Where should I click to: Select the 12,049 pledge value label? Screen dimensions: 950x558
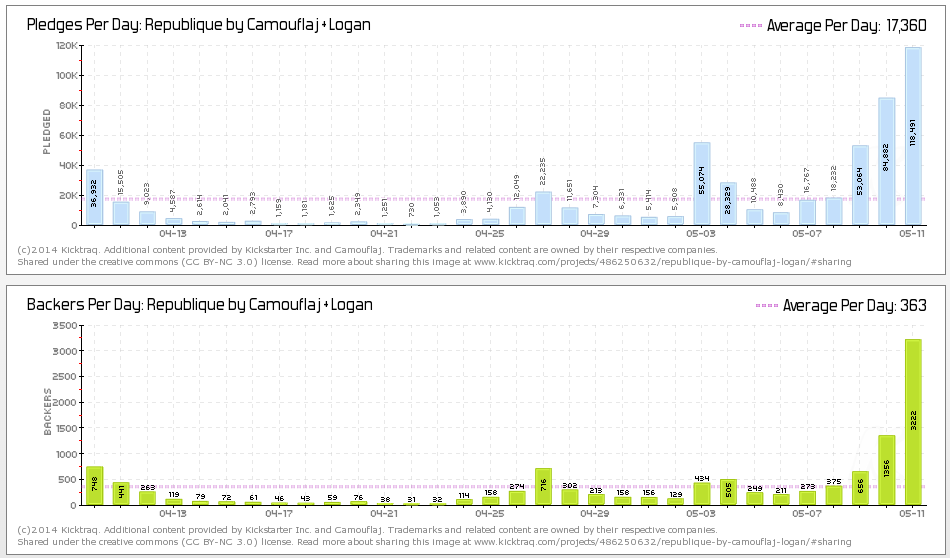click(517, 190)
